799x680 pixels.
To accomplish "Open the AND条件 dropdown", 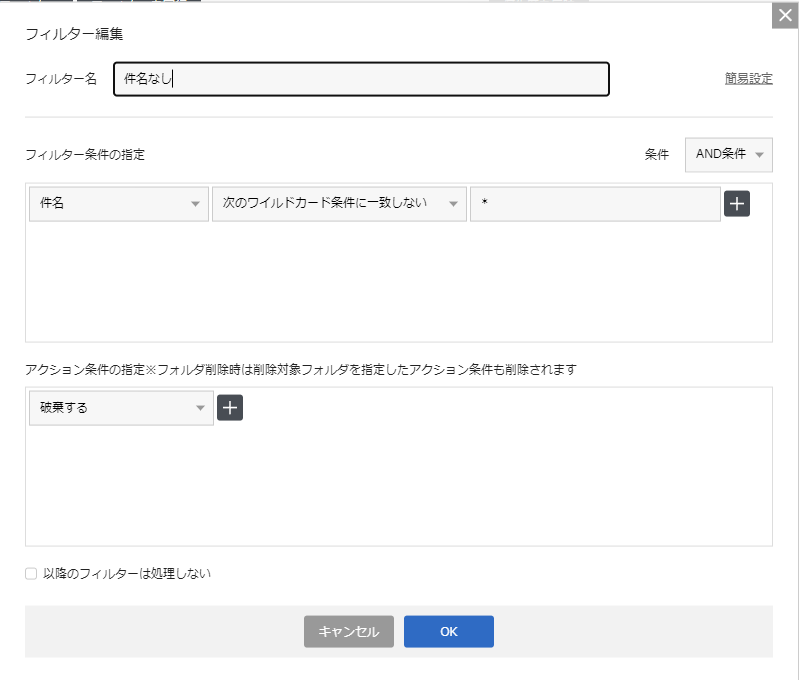I will click(728, 155).
